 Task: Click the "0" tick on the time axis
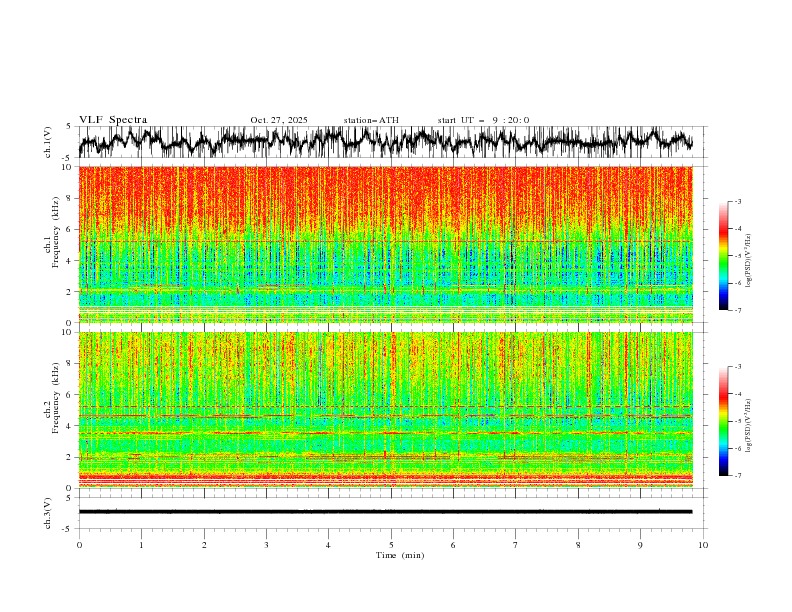[x=79, y=545]
